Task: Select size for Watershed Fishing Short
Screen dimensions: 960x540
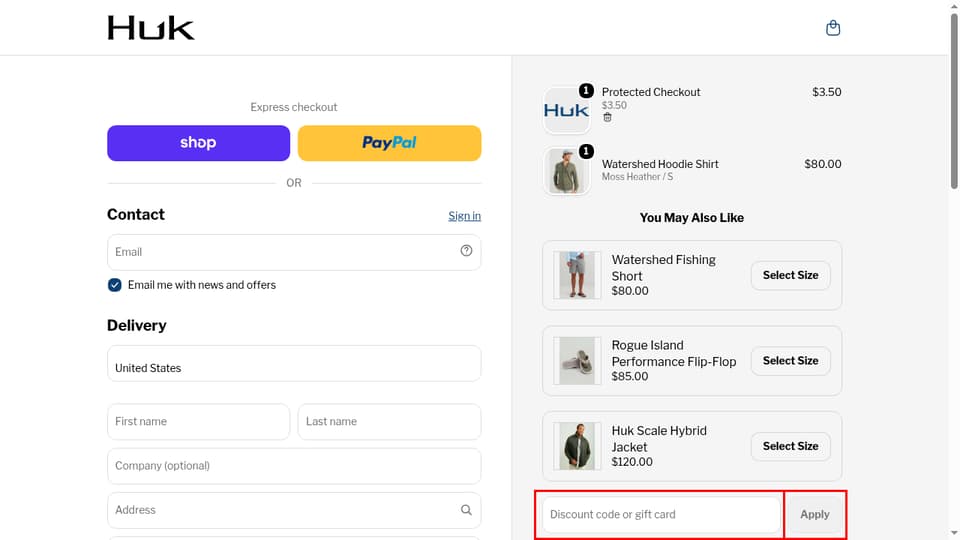Action: [x=790, y=276]
